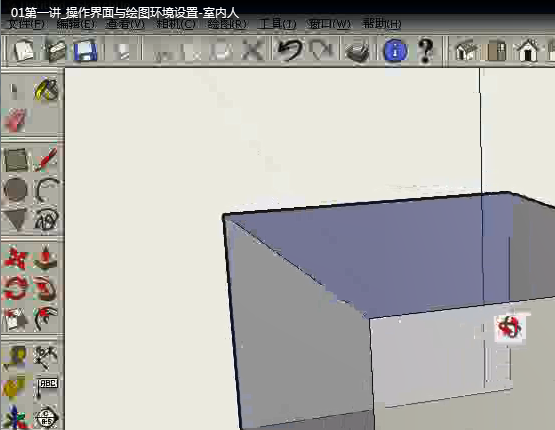
Task: Switch to Iso view house icon
Action: (465, 50)
